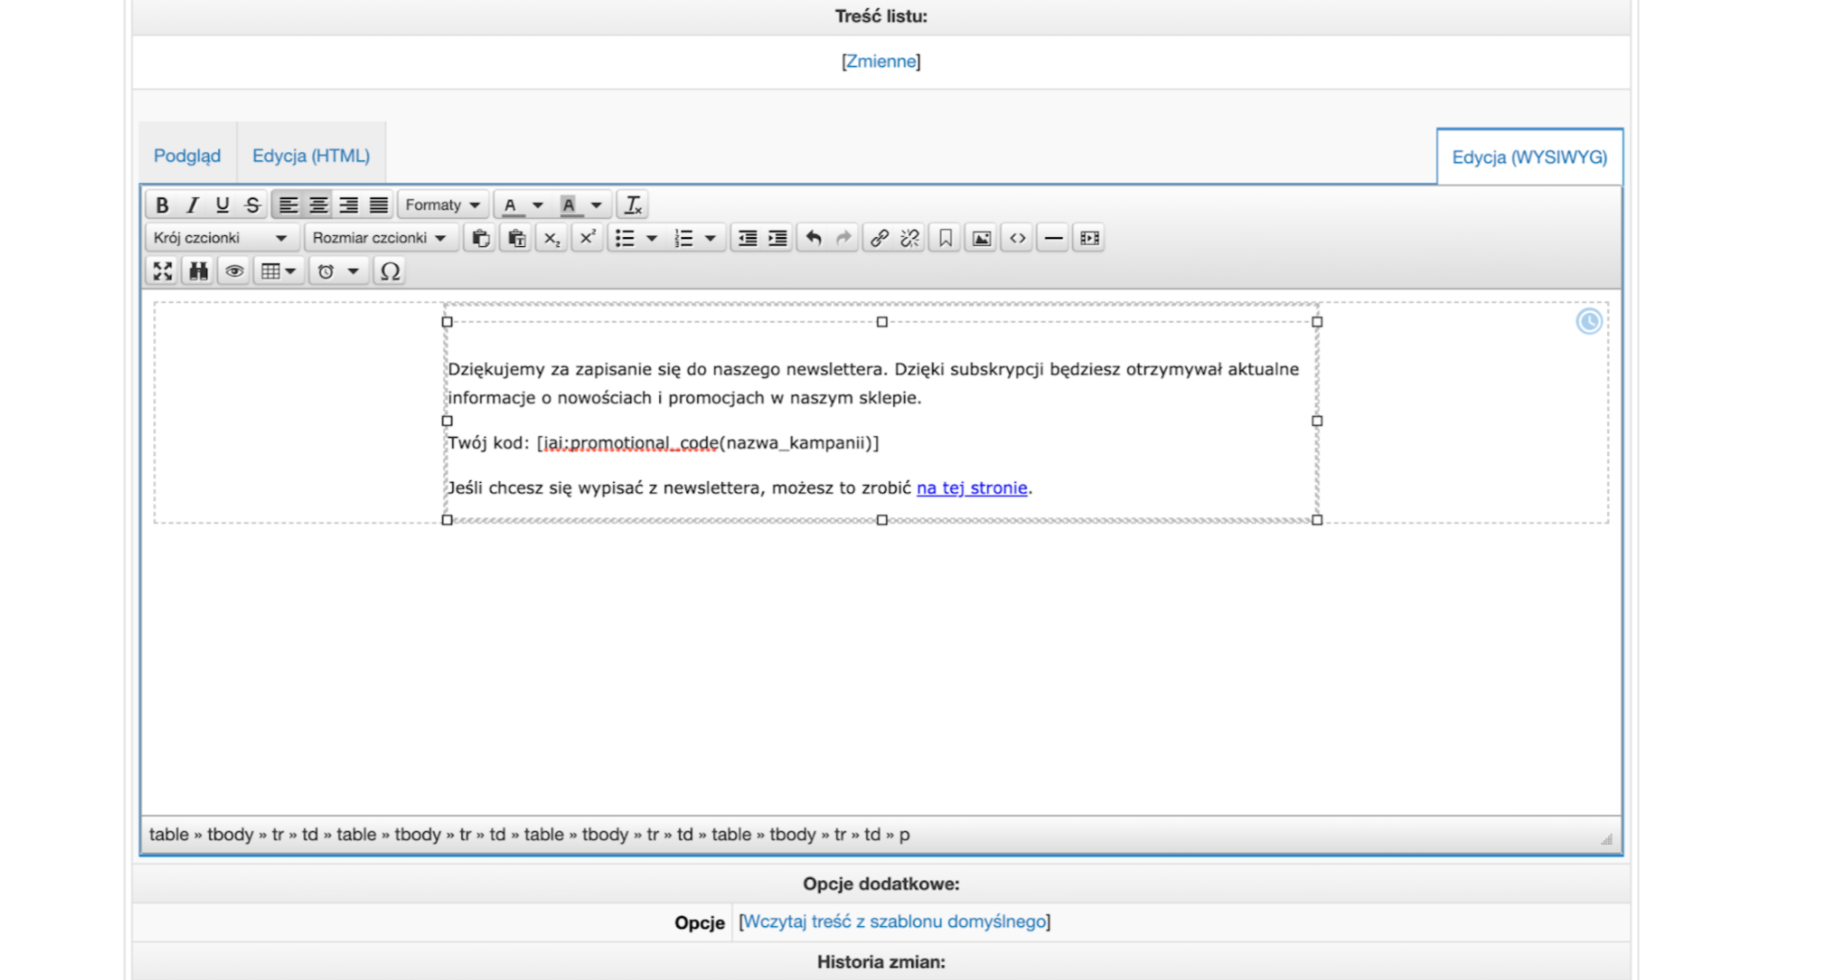Align text to the left
Image resolution: width=1821 pixels, height=980 pixels.
[288, 205]
